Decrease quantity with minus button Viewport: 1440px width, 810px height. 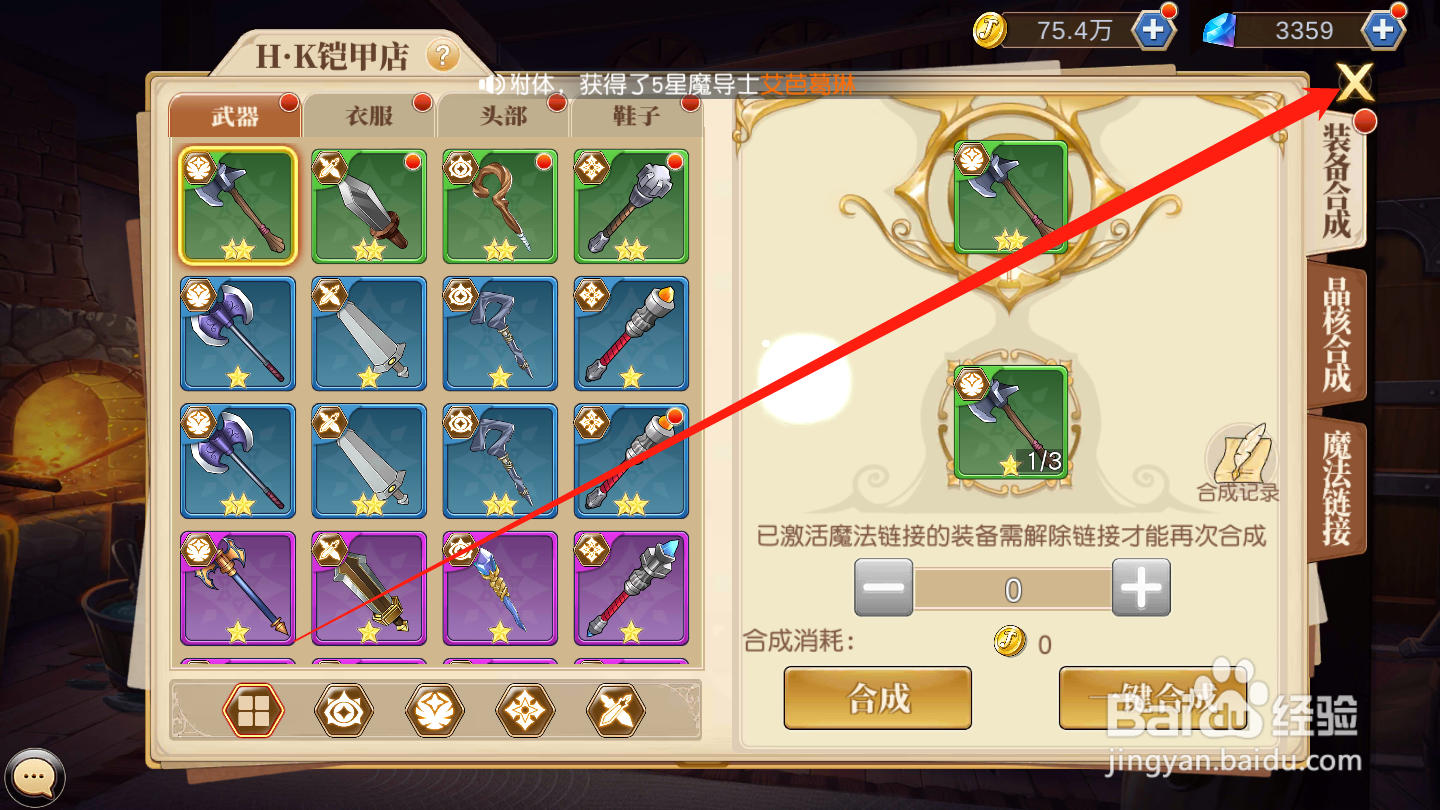coord(883,587)
